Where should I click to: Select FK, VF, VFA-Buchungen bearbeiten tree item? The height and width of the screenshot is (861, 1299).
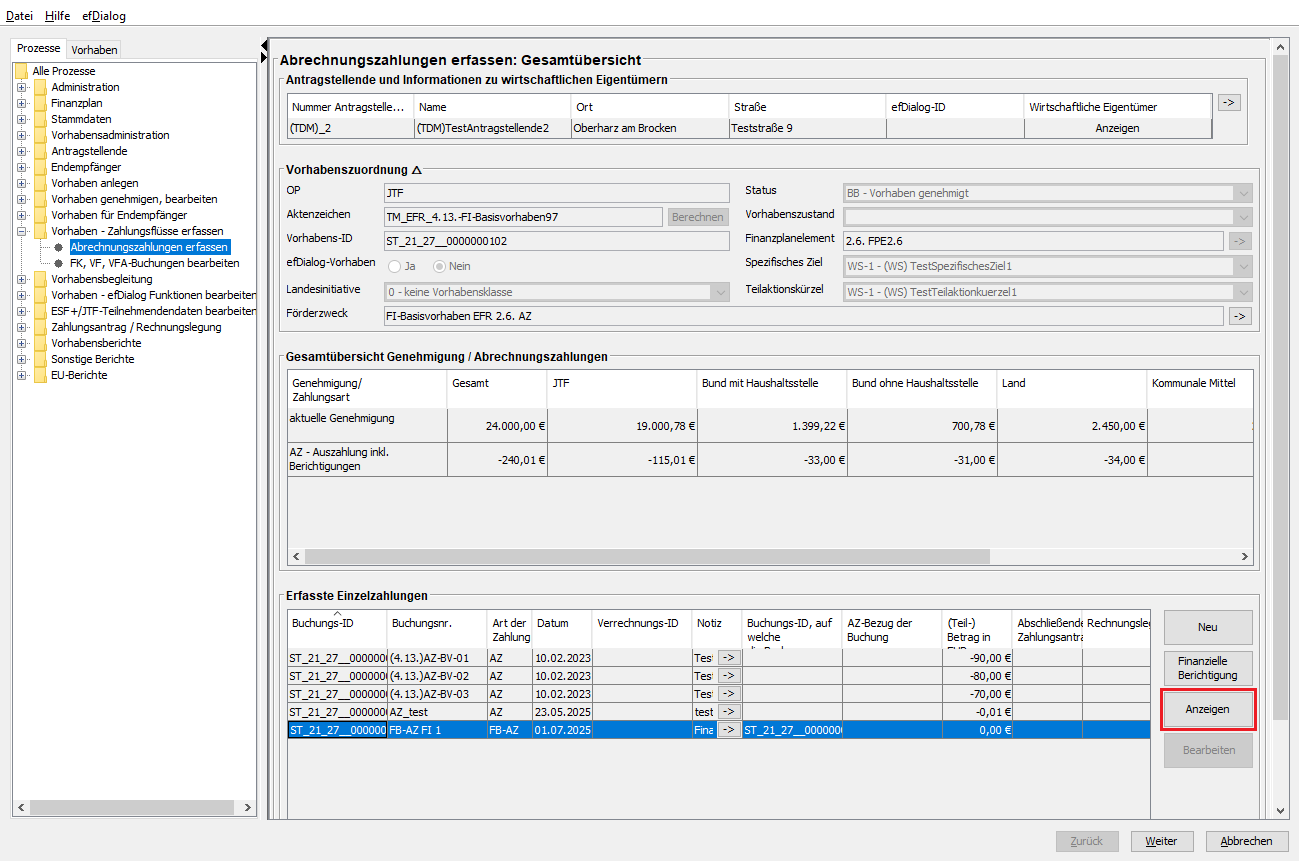[154, 263]
